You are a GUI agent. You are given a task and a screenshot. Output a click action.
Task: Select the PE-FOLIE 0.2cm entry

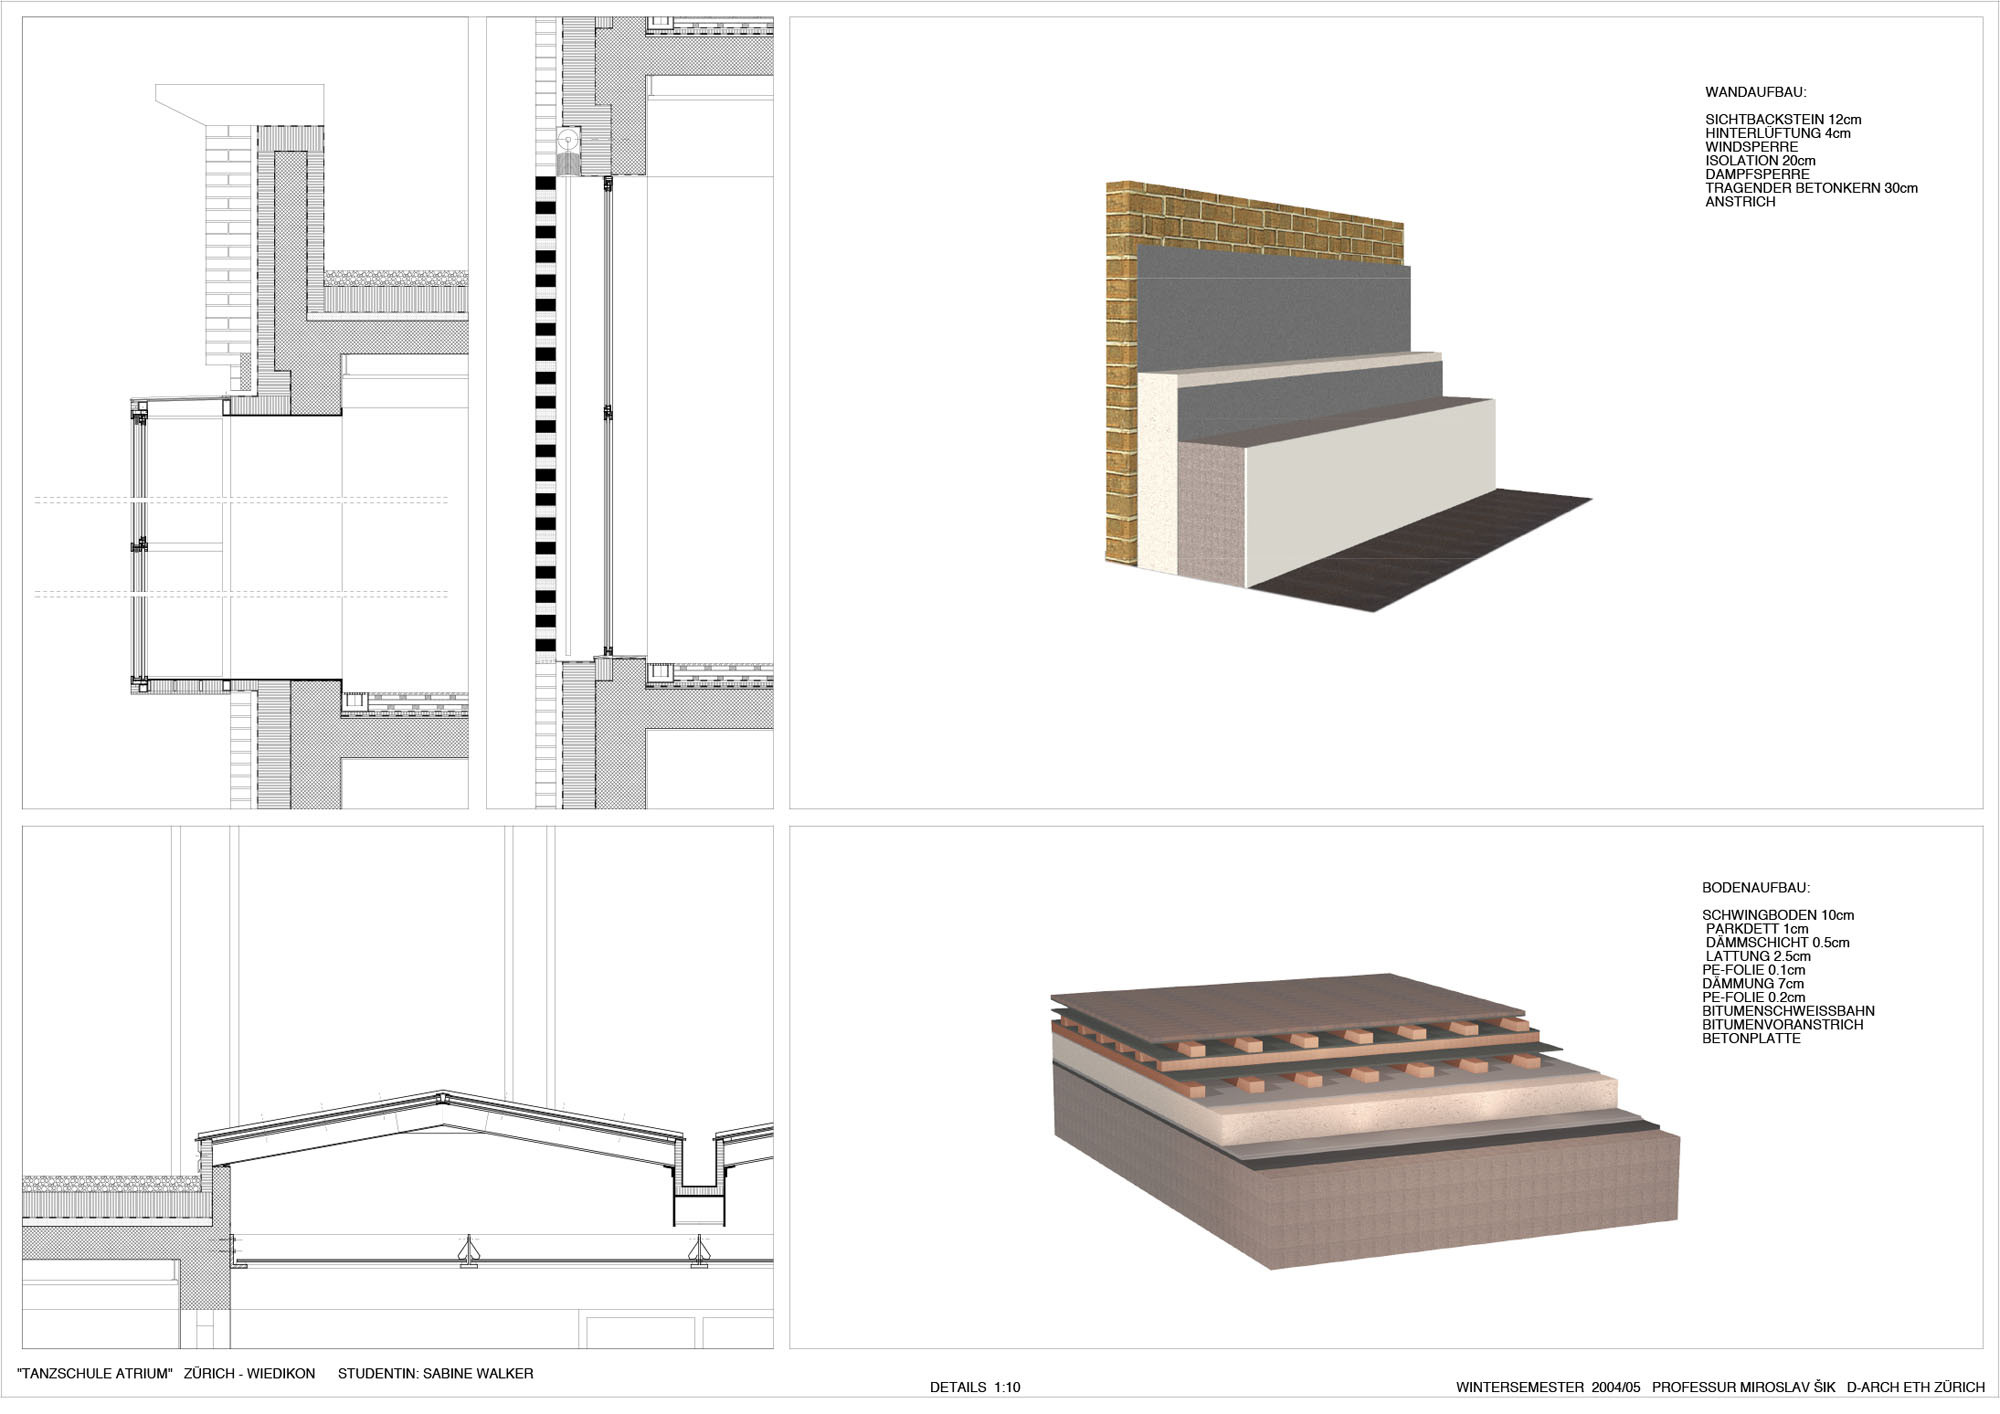1753,997
